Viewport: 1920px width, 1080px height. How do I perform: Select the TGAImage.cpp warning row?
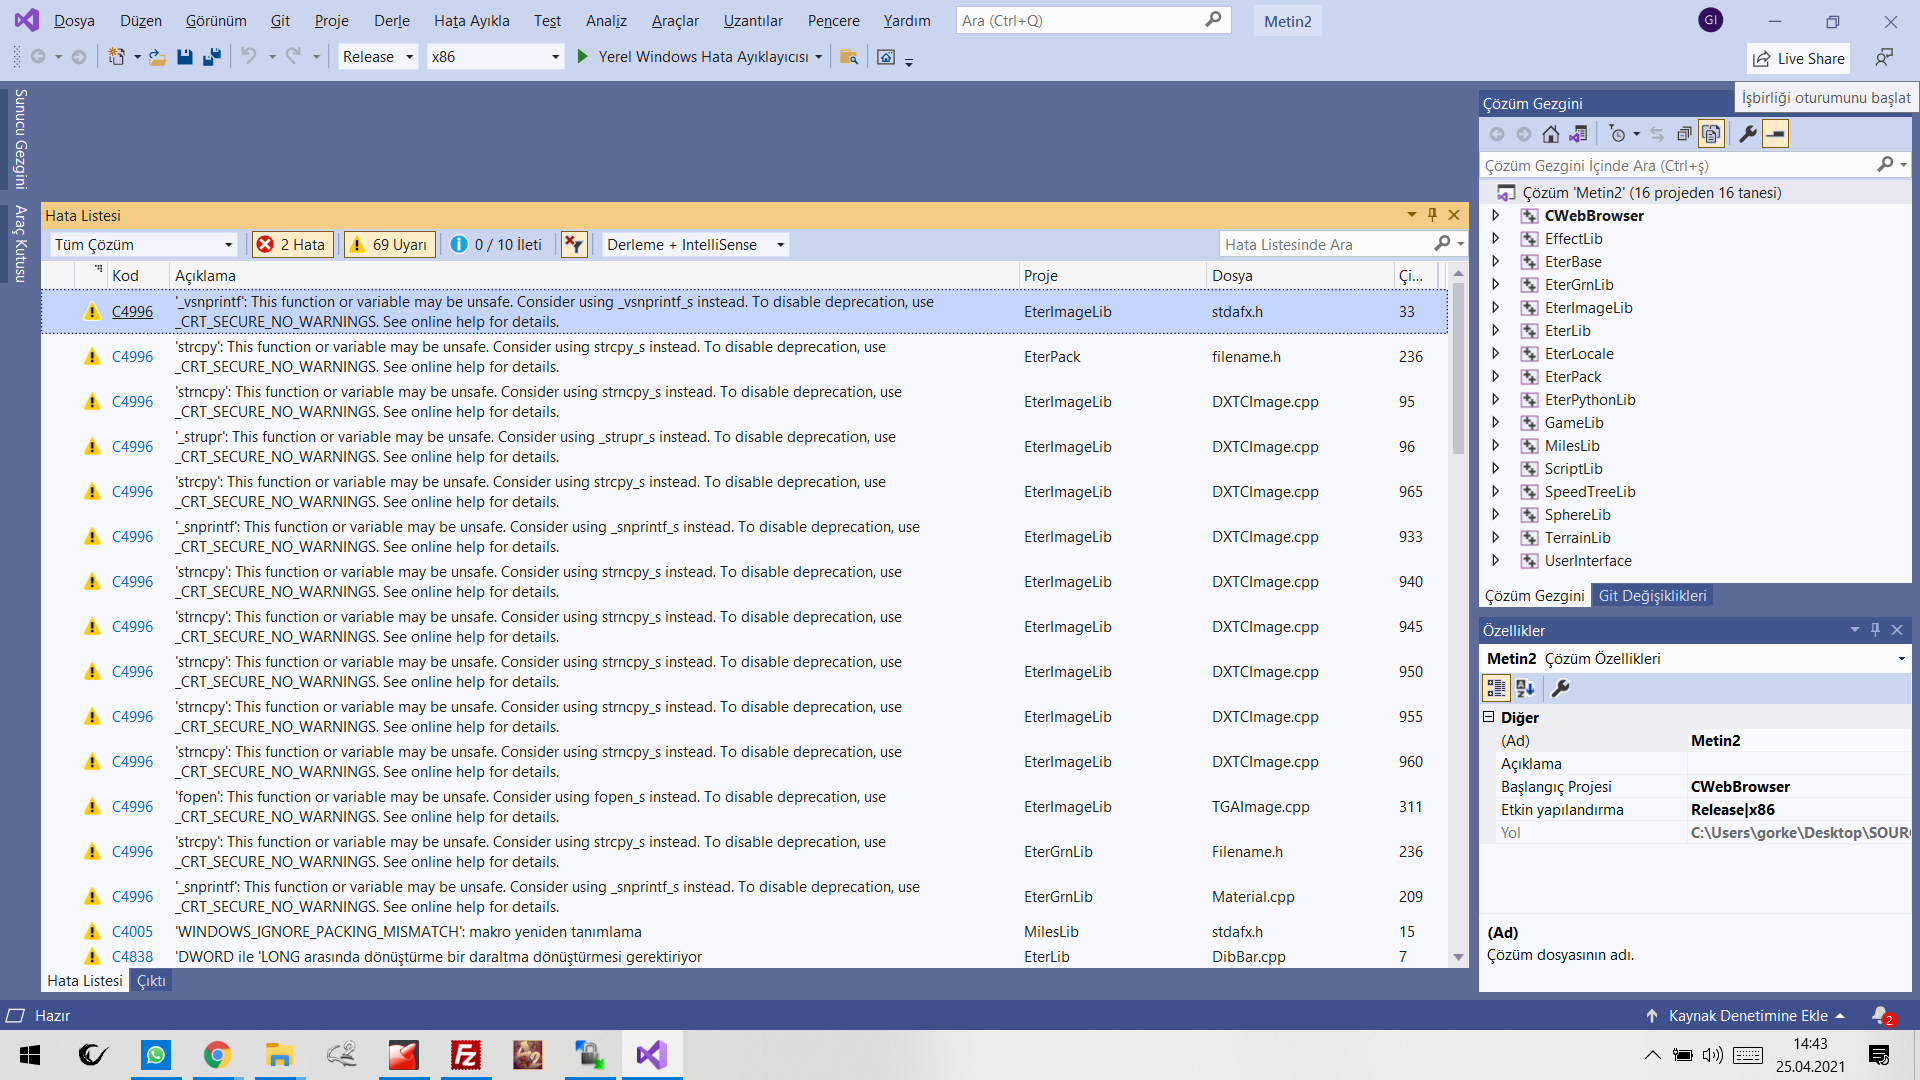(x=744, y=807)
